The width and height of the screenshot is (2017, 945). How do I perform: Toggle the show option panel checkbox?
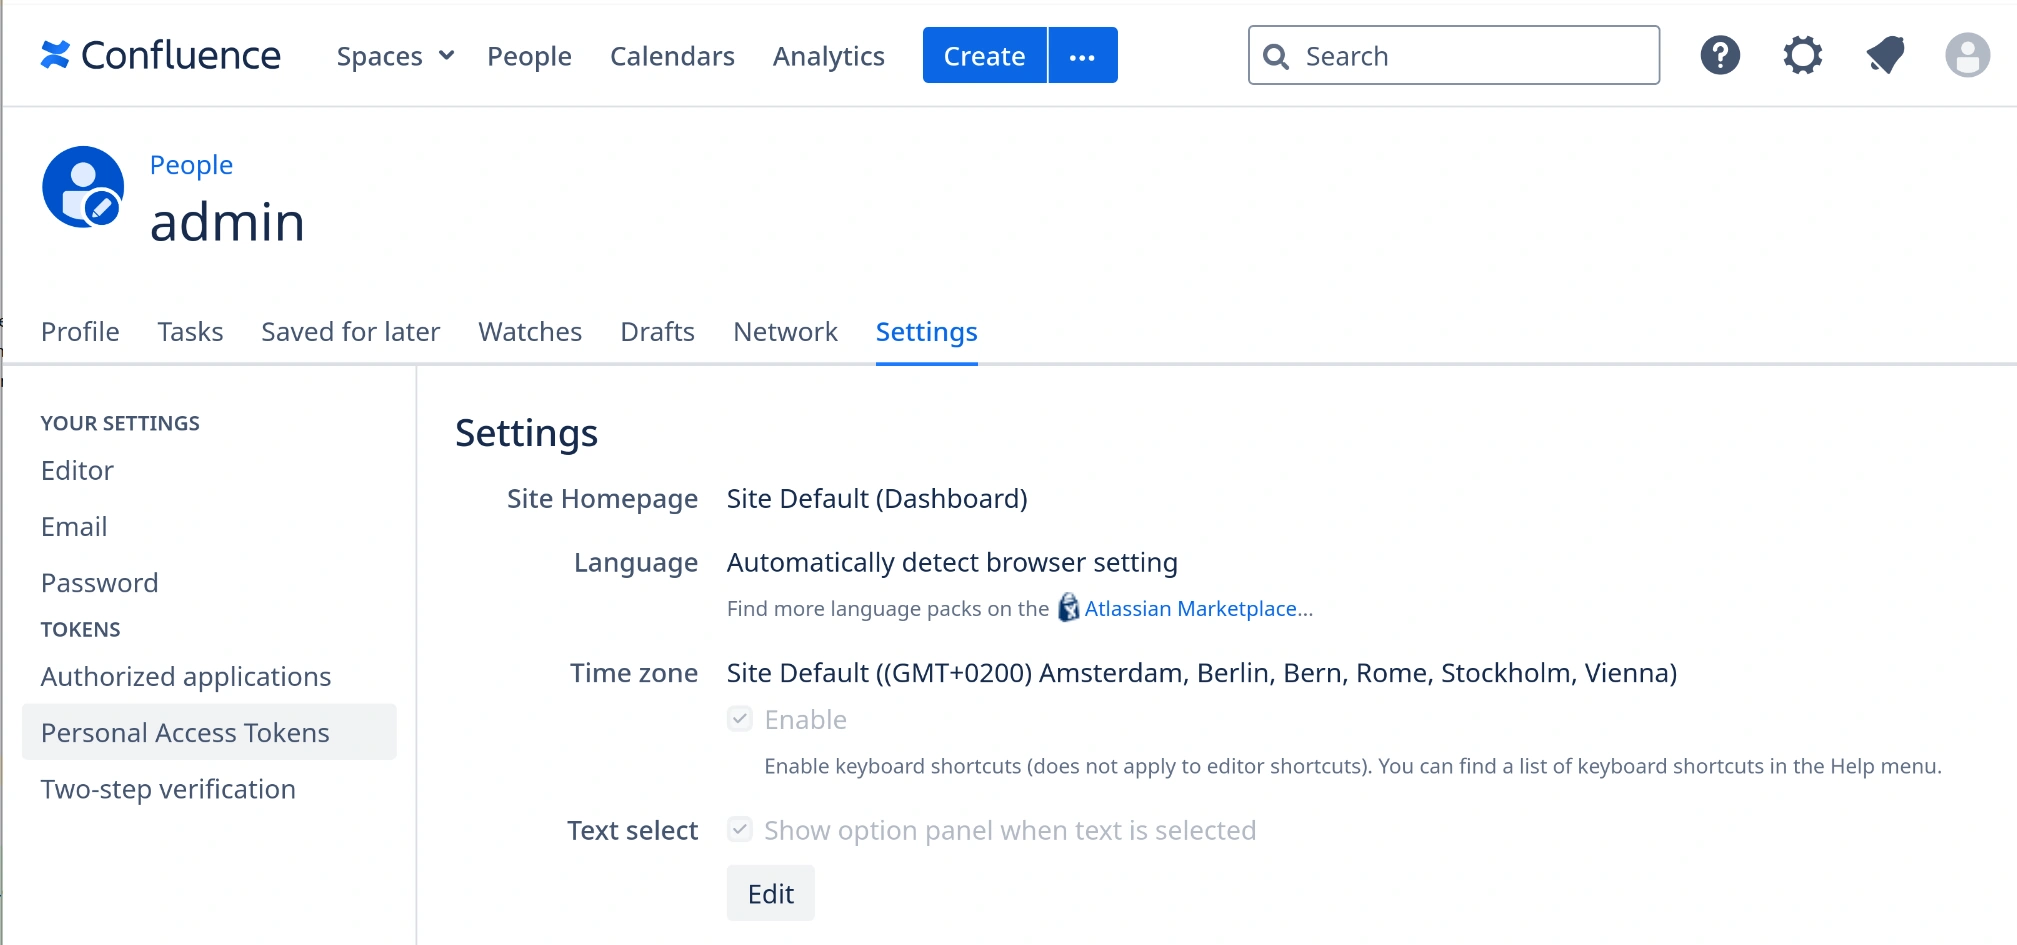[x=740, y=830]
